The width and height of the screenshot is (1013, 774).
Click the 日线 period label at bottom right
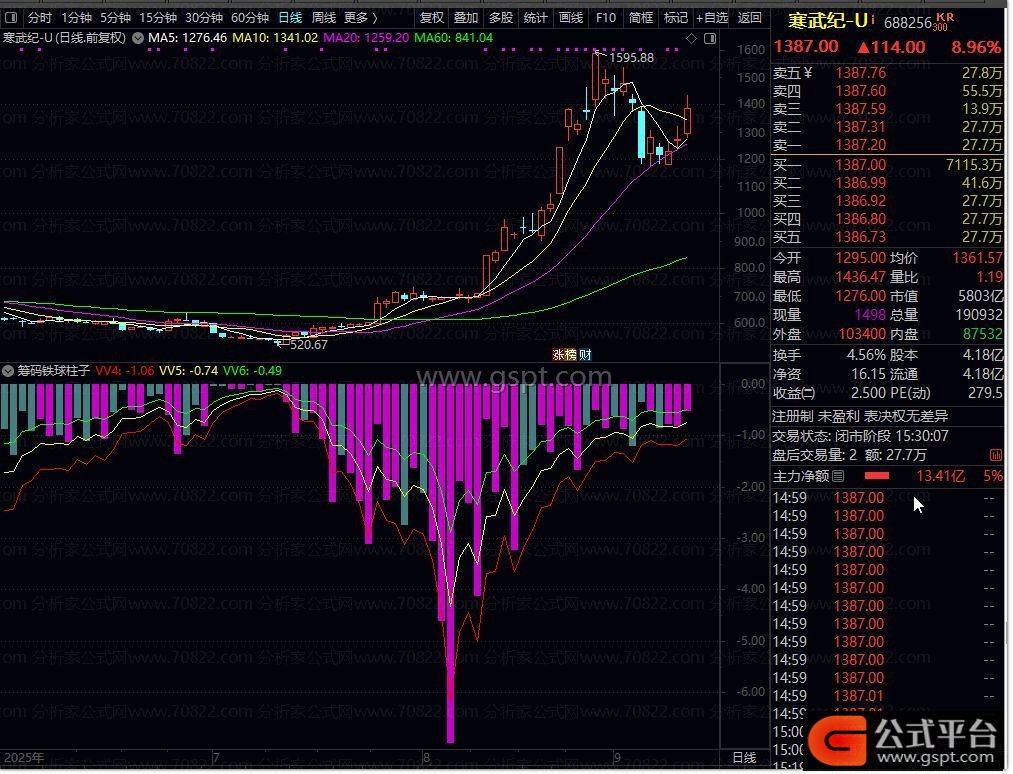point(744,758)
